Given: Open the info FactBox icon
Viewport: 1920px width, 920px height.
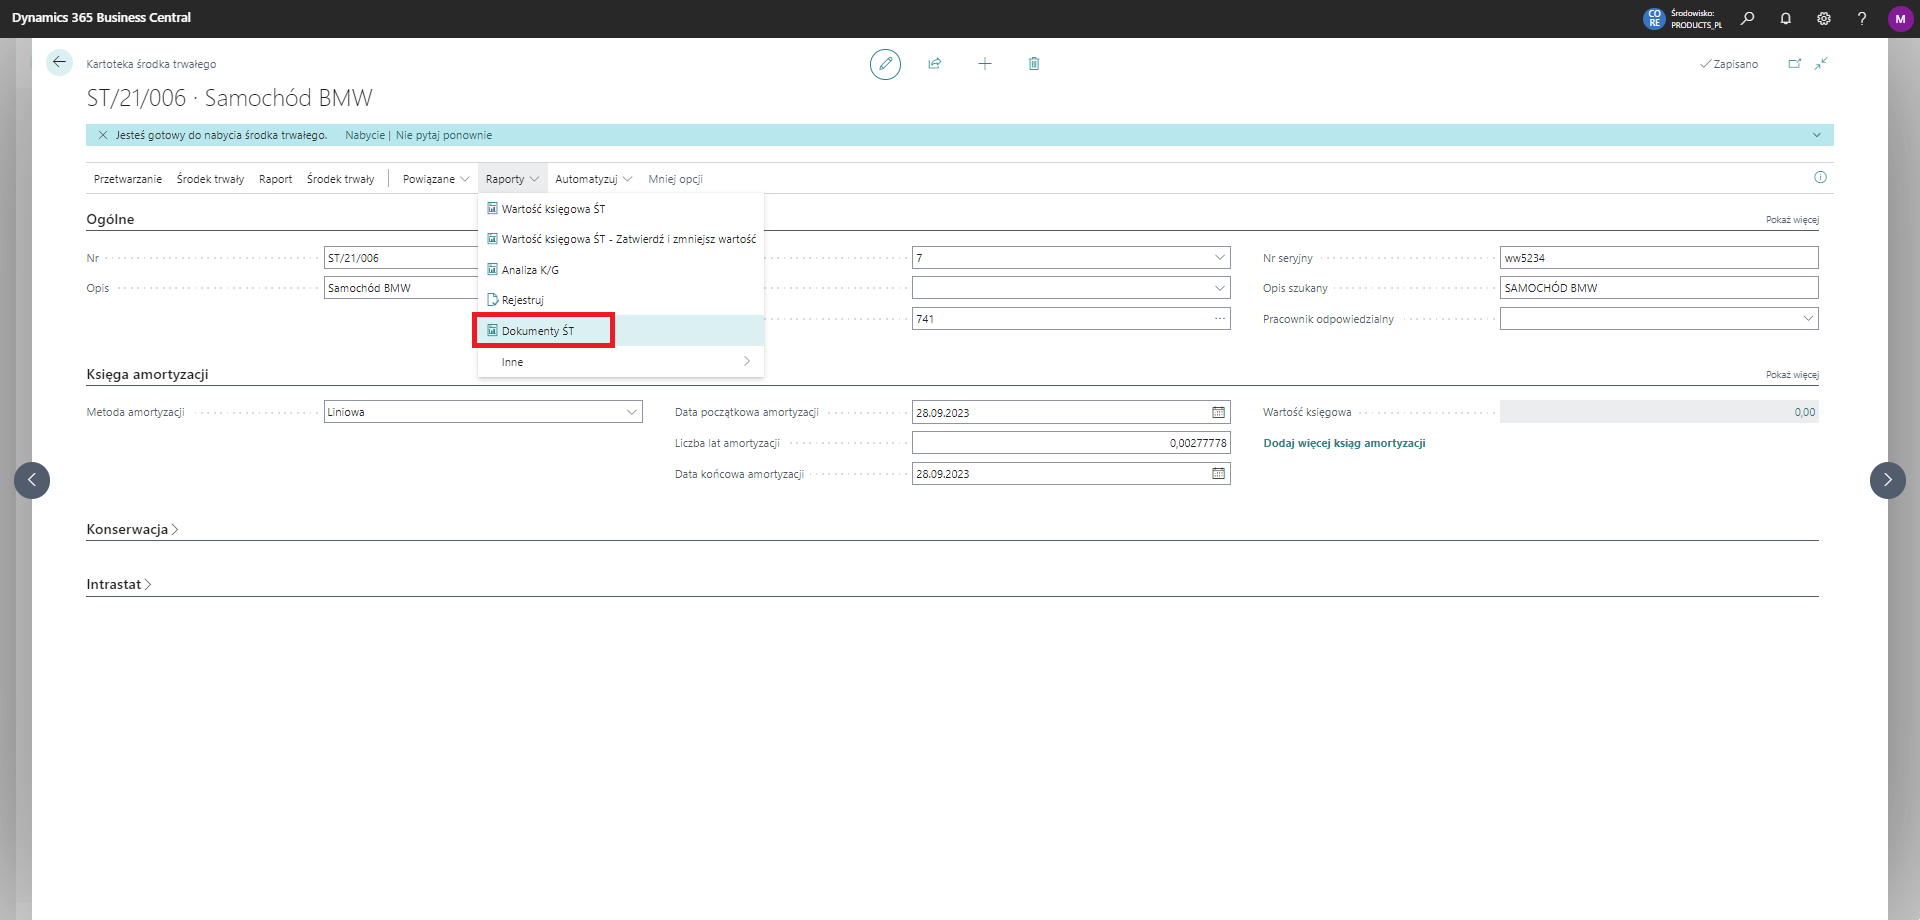Looking at the screenshot, I should point(1820,177).
